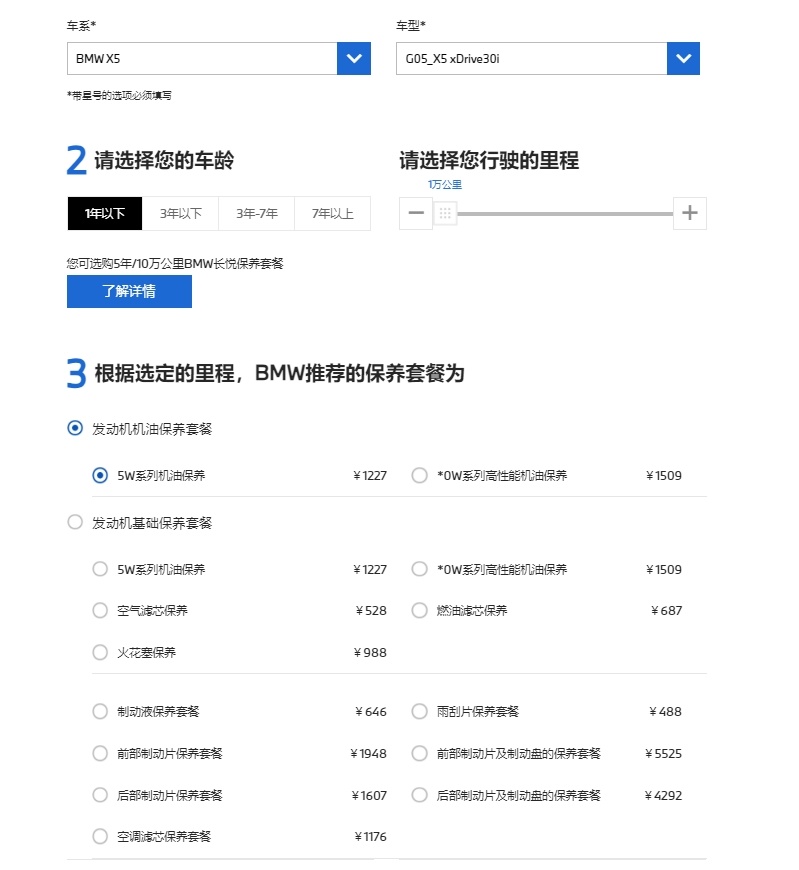This screenshot has width=799, height=870.
Task: Open the 车系 BMW X5 dropdown arrow
Action: point(353,58)
